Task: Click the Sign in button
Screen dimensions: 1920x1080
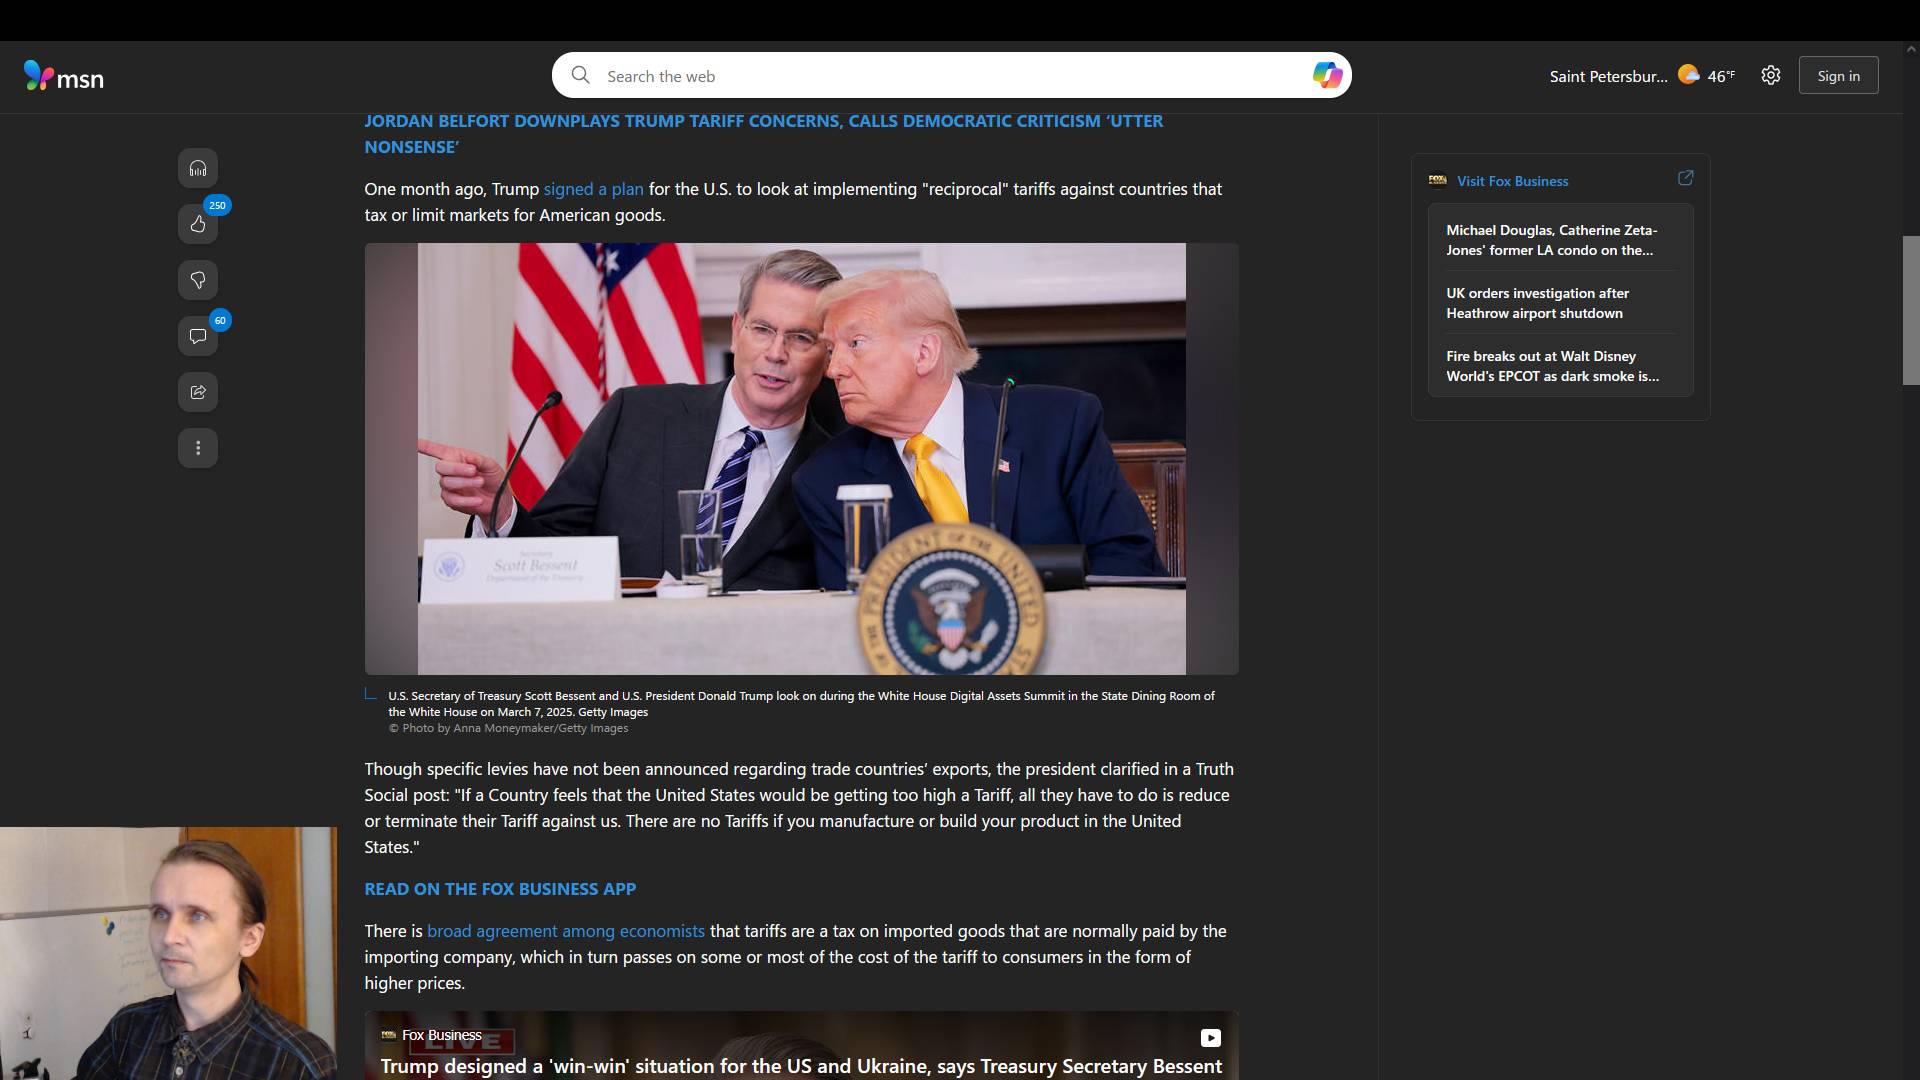Action: [1838, 76]
